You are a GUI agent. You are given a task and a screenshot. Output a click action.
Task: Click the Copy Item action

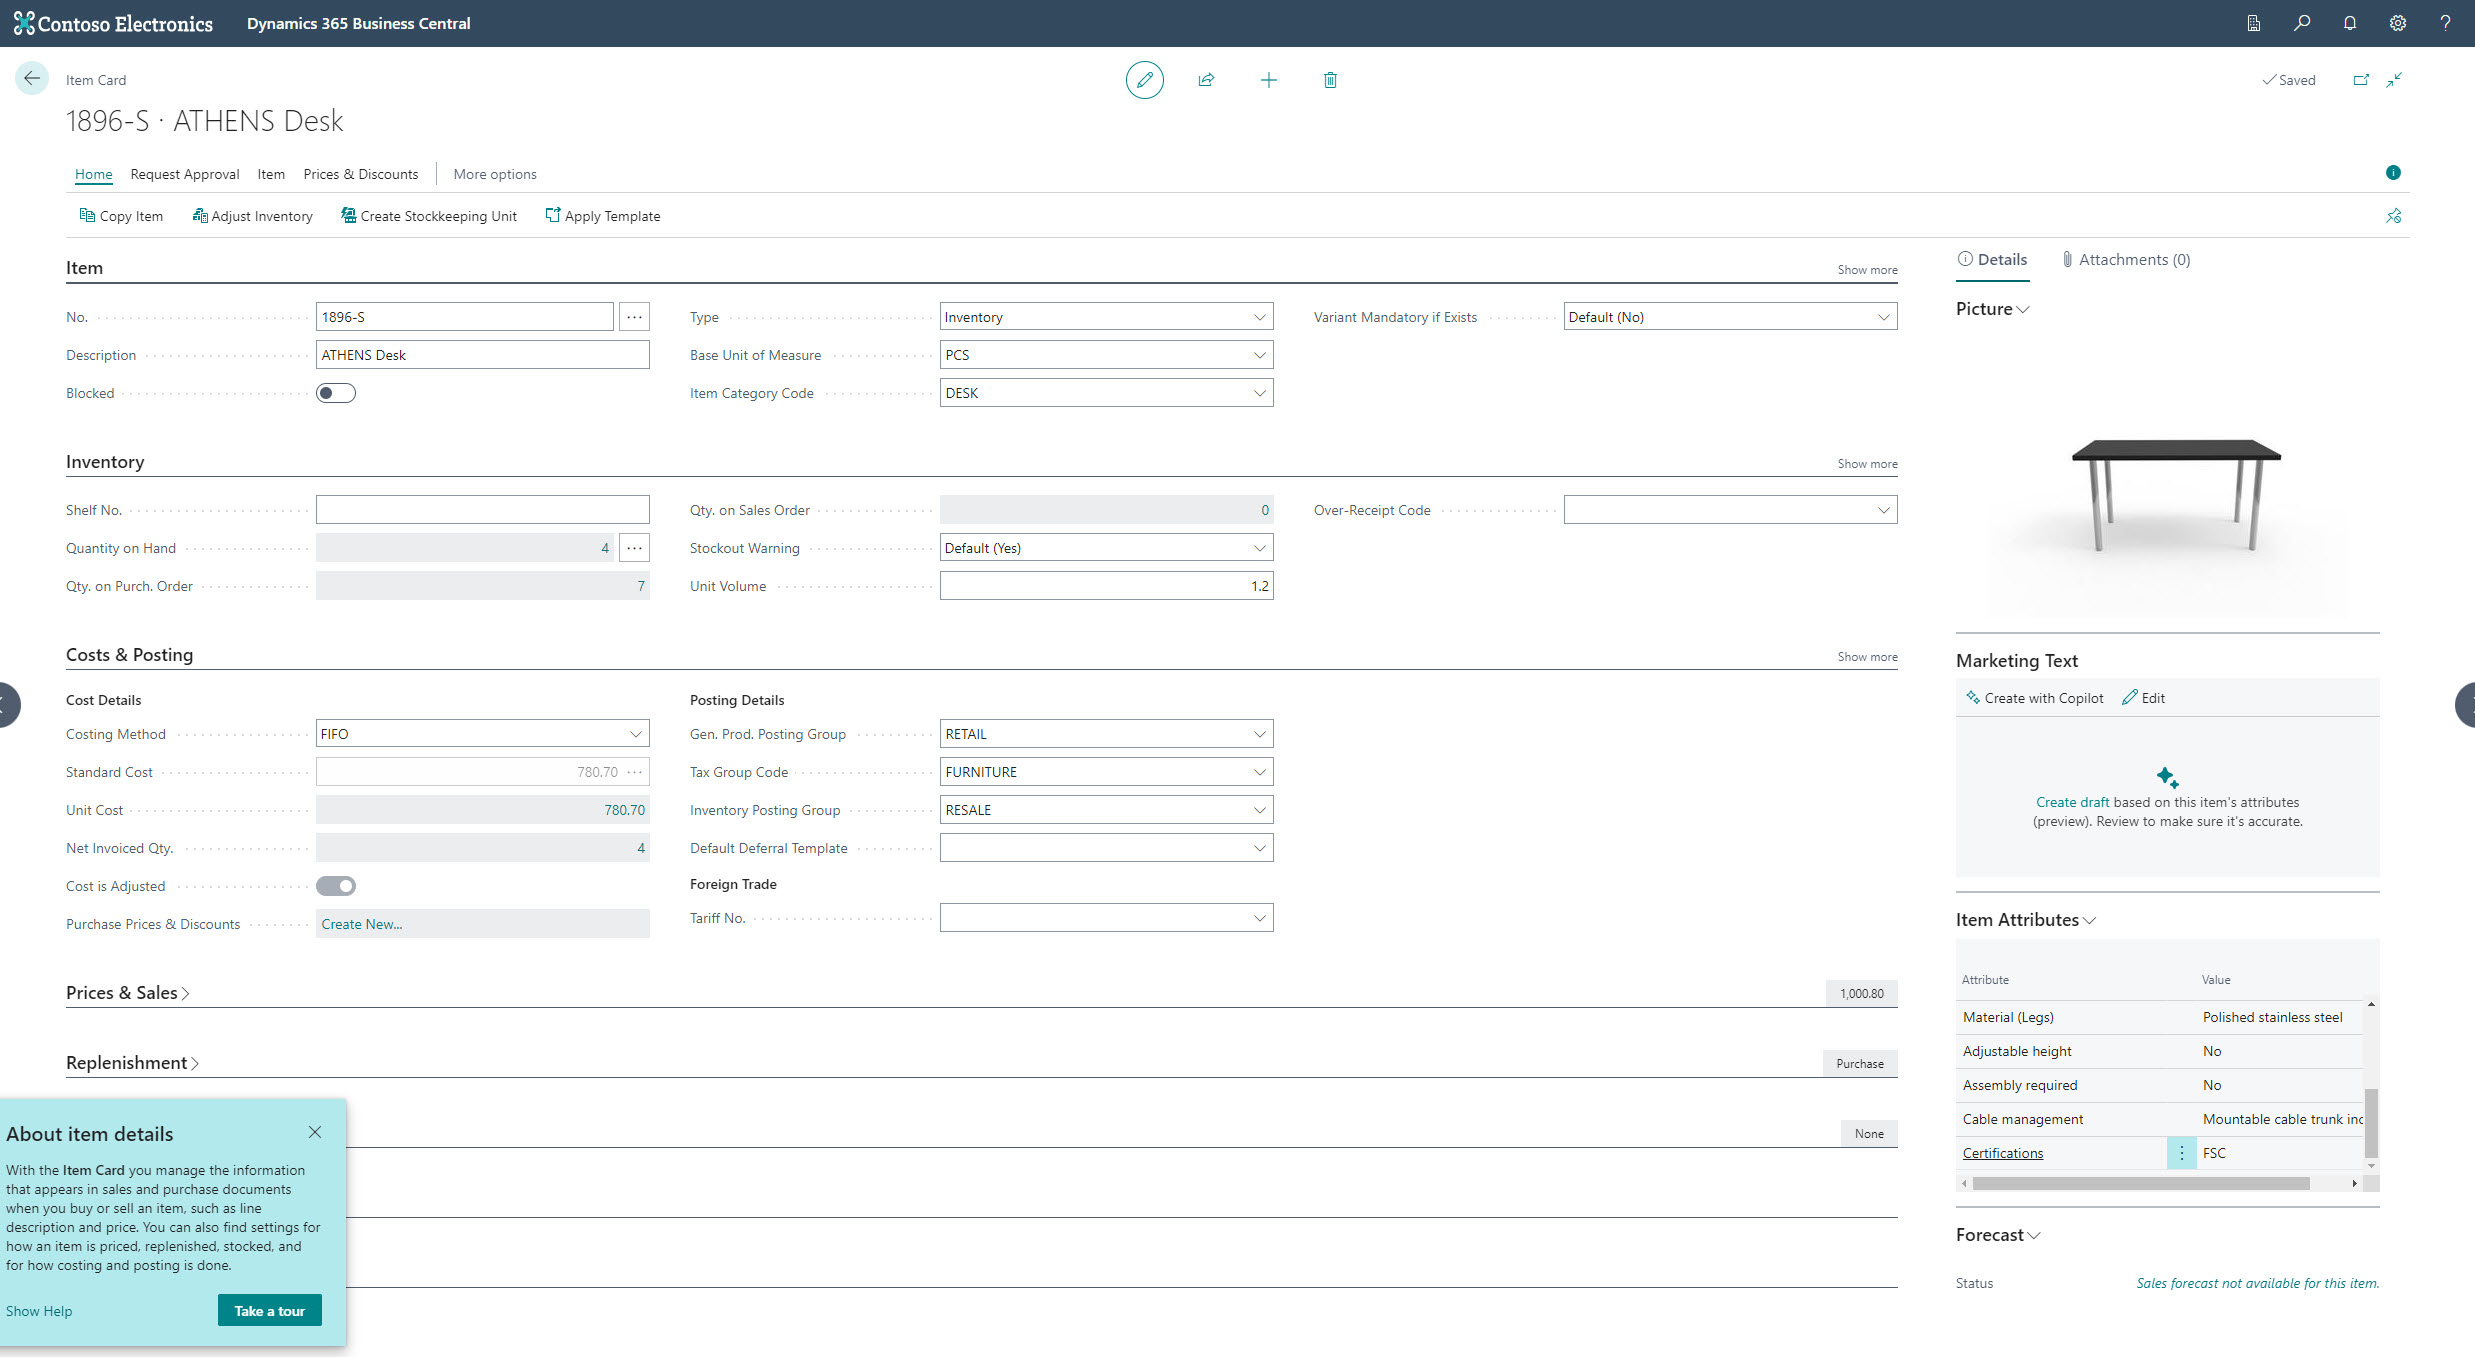(x=121, y=216)
